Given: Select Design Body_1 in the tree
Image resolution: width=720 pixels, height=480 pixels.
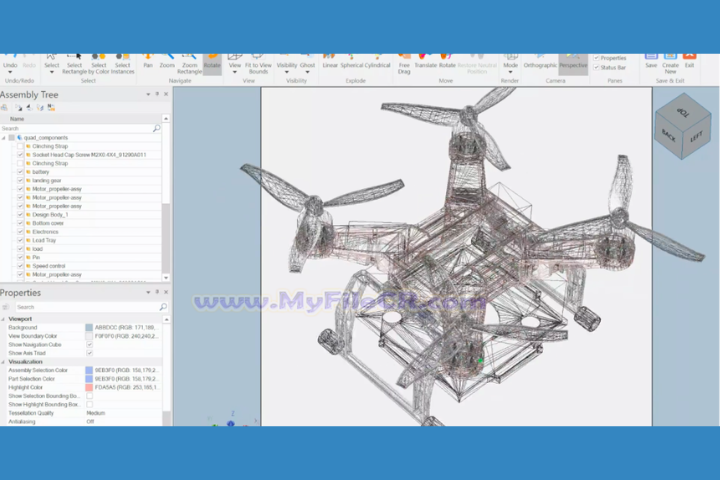Looking at the screenshot, I should click(50, 215).
